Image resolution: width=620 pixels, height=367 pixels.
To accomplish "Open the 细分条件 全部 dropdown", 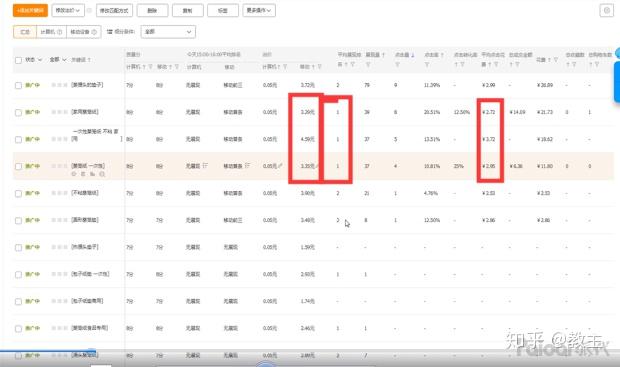I will [168, 32].
